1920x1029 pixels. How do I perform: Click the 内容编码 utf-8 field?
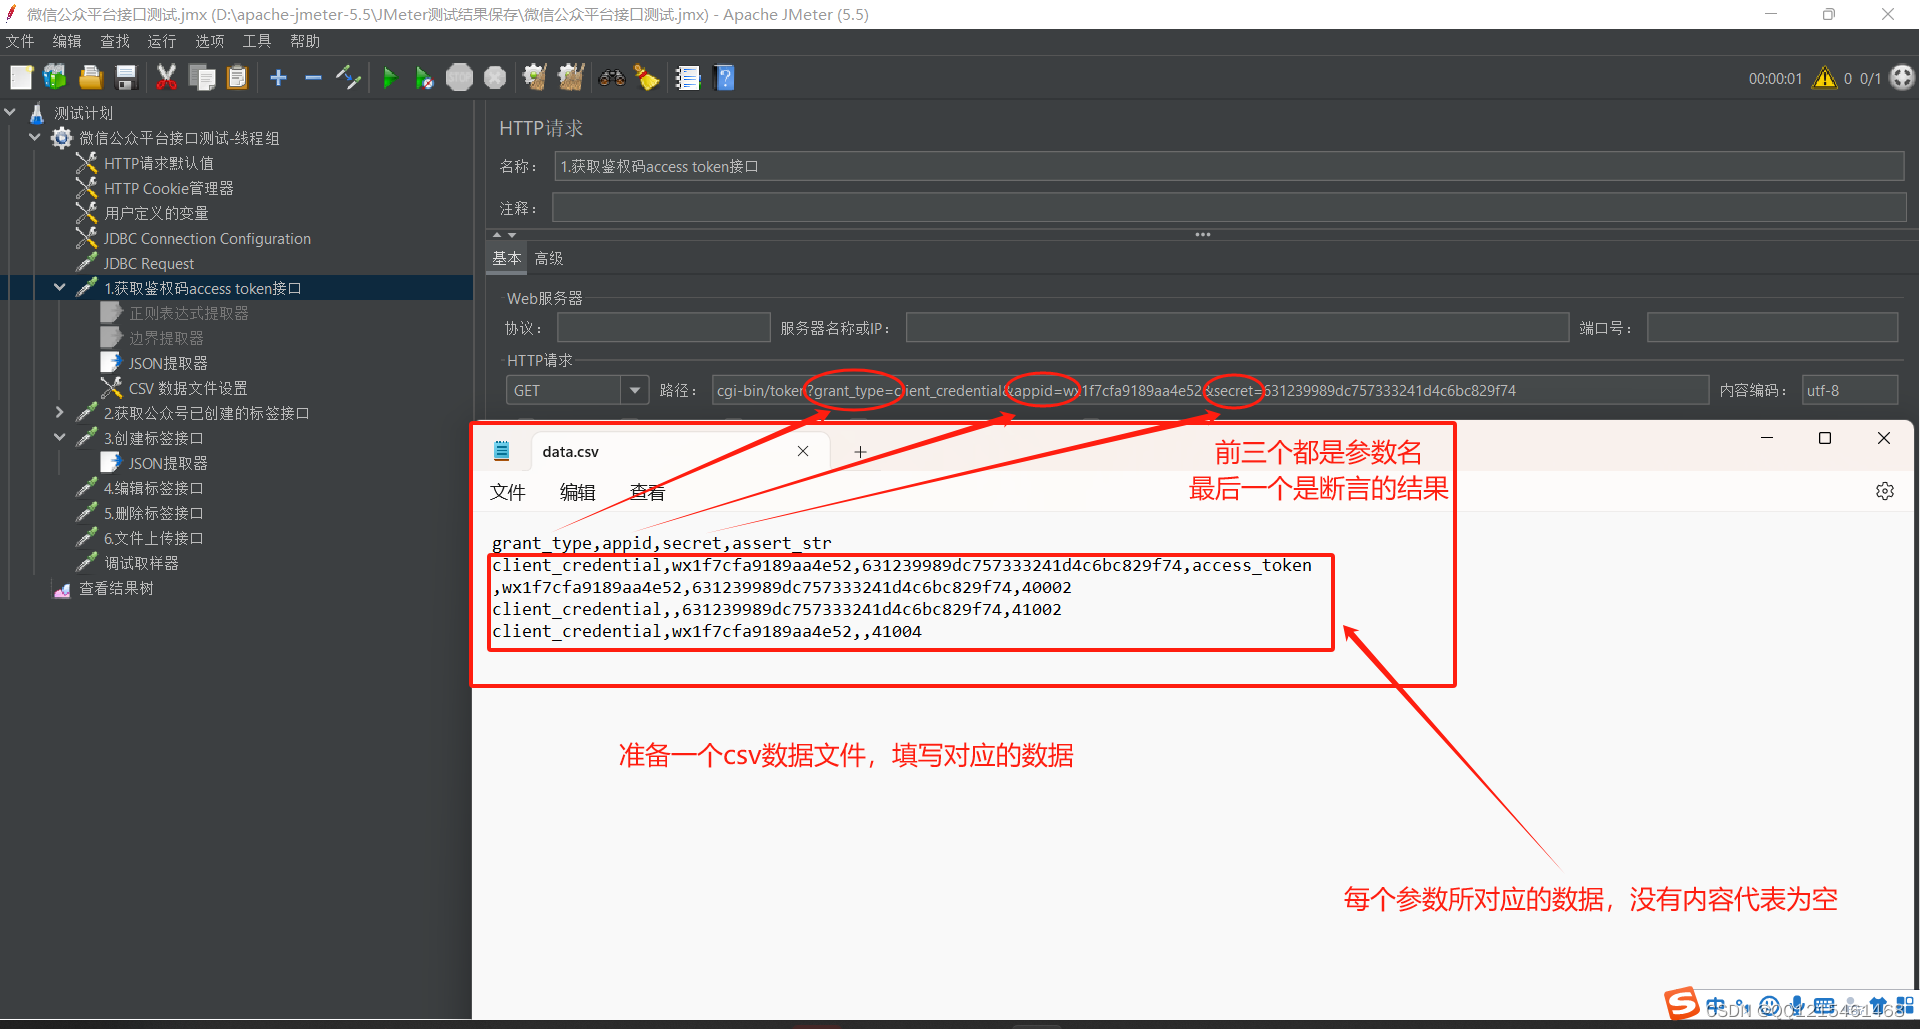[x=1850, y=390]
